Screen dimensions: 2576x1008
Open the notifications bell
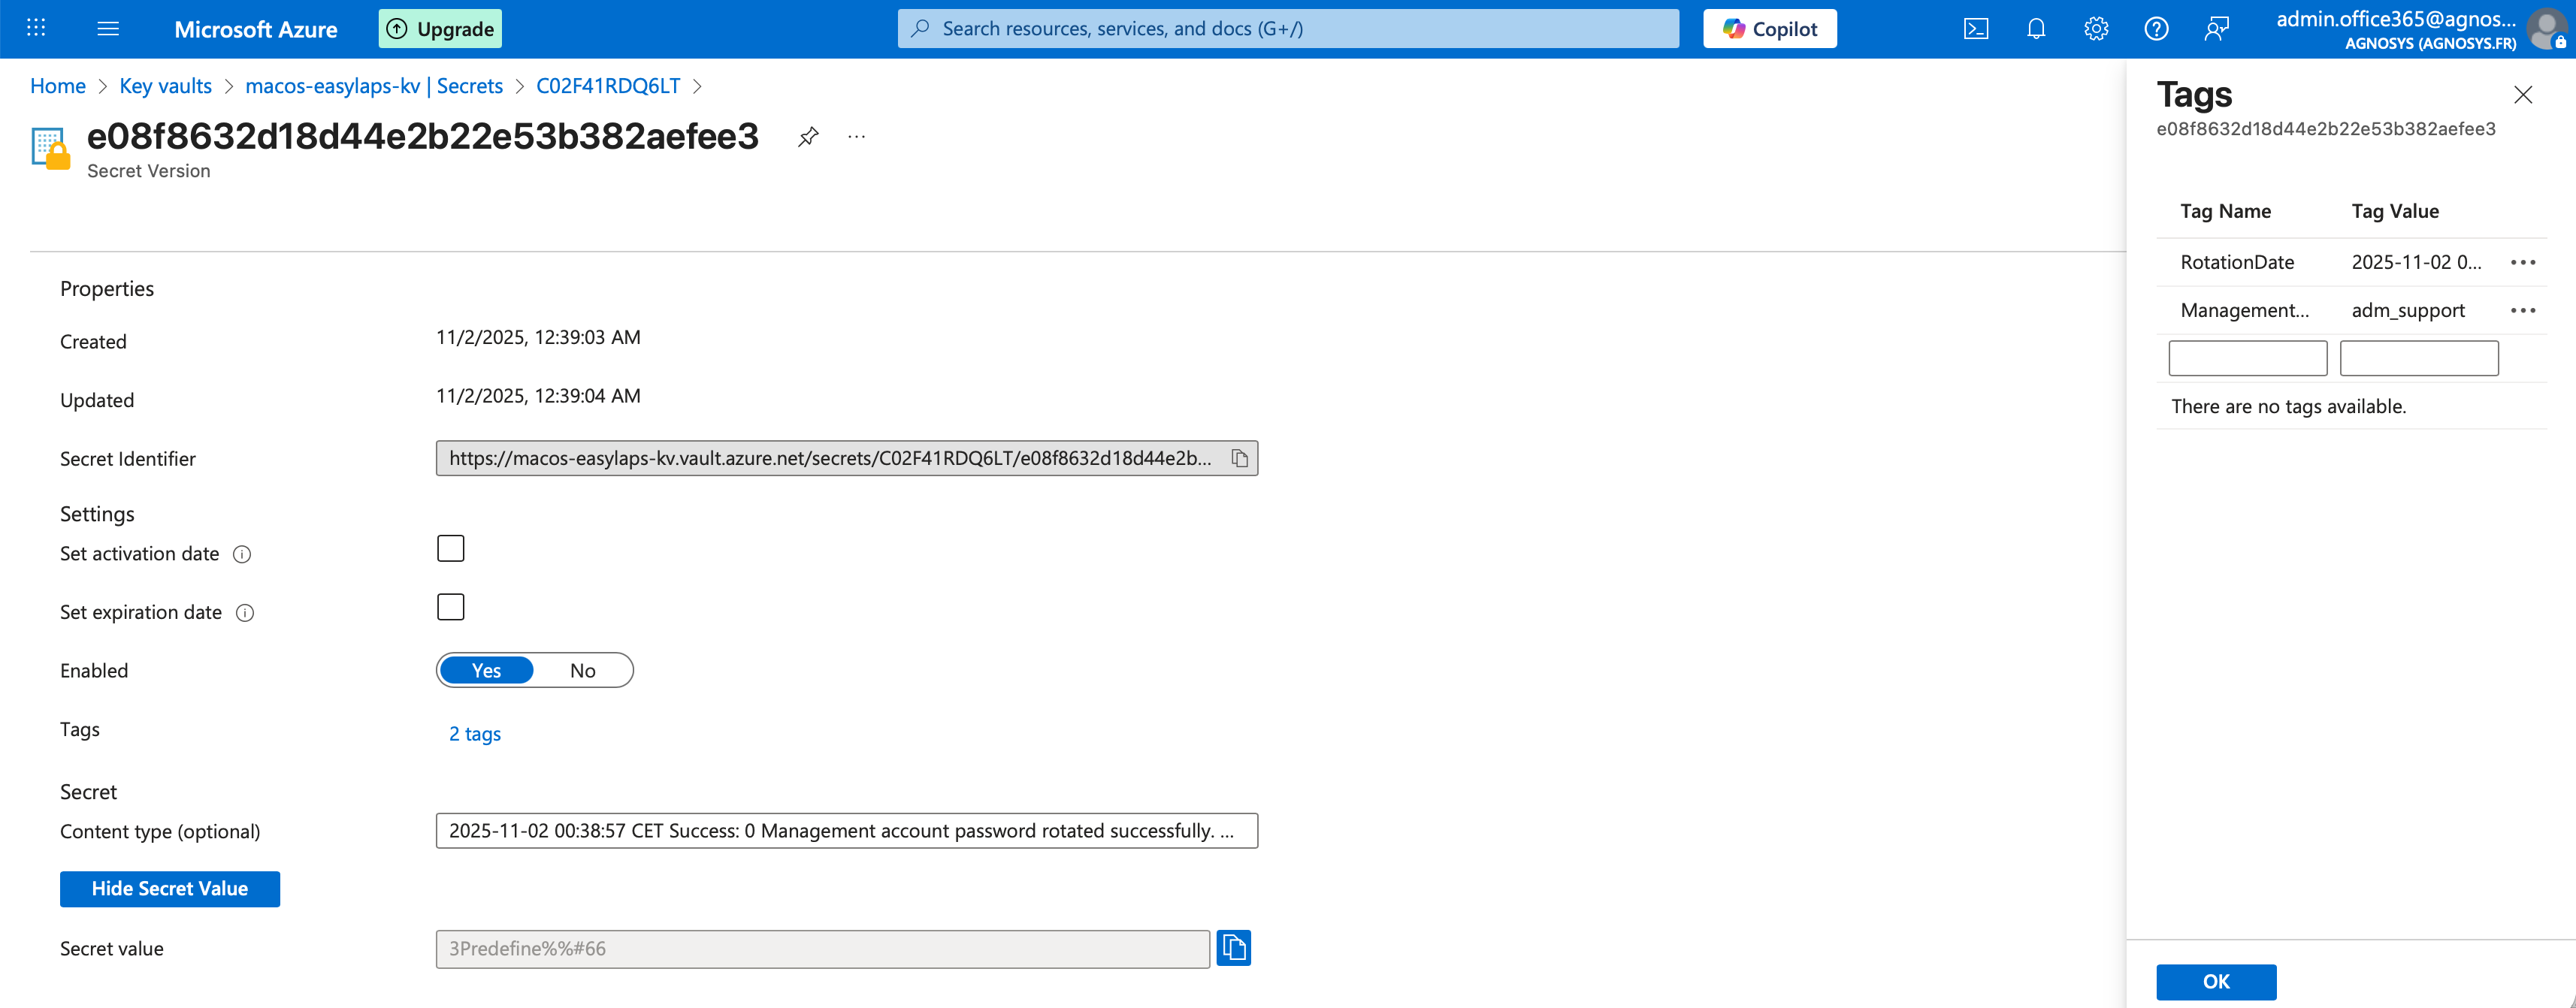coord(2036,29)
